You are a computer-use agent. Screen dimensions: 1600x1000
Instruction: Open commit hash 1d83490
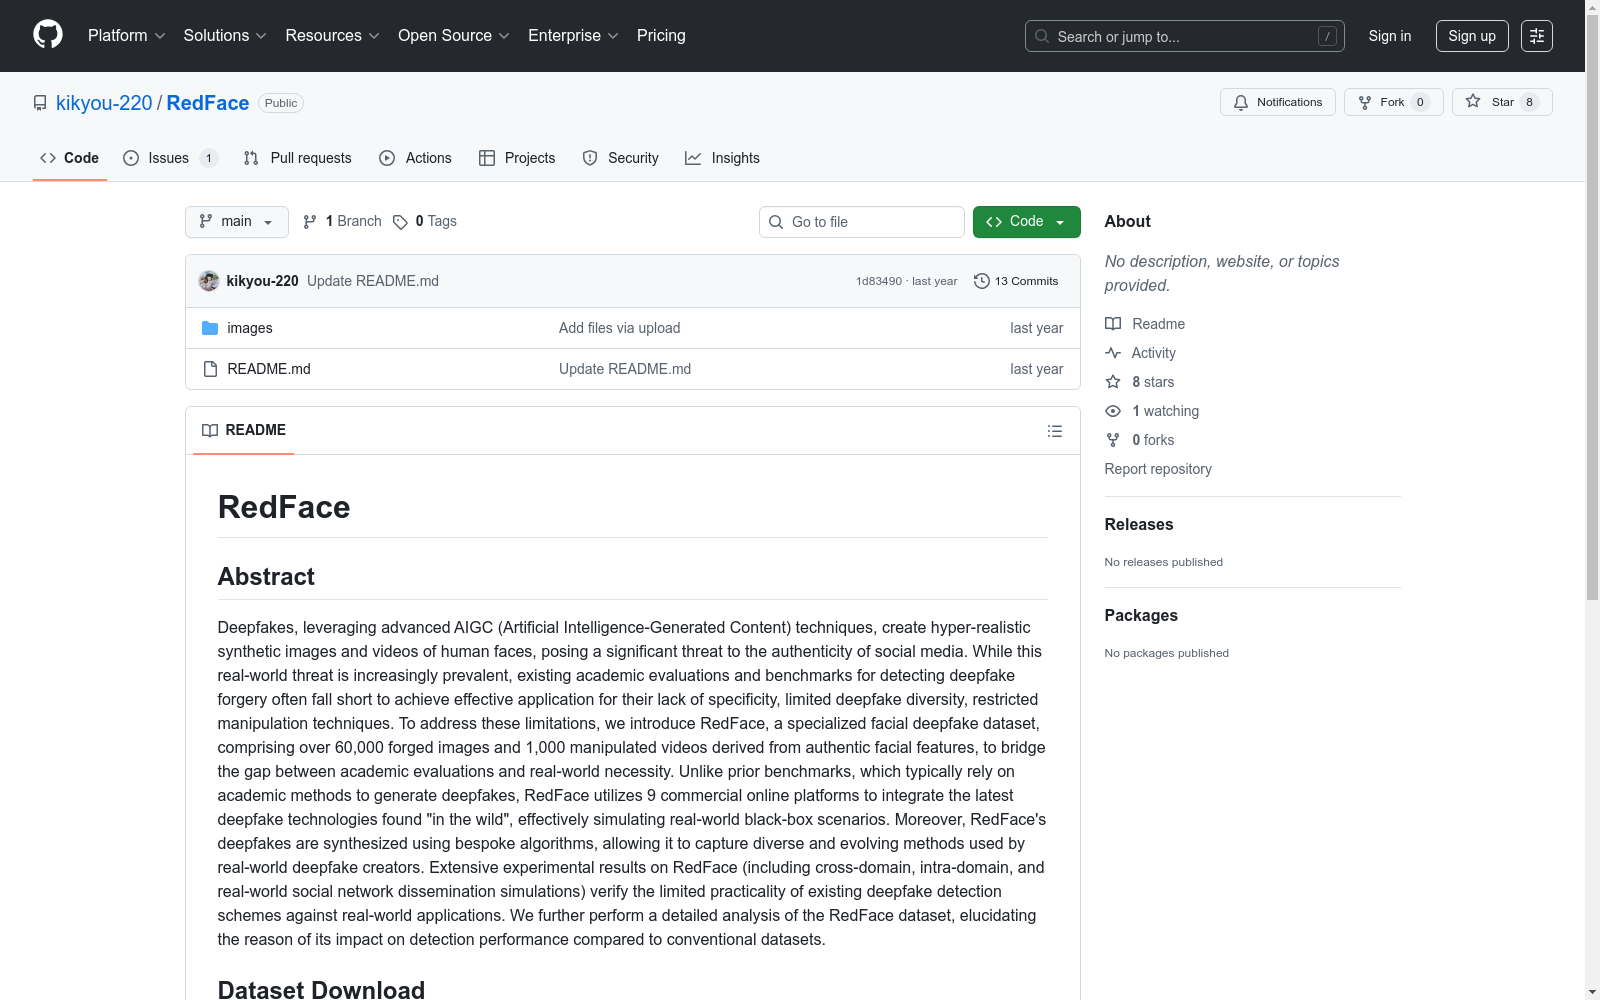click(x=879, y=281)
